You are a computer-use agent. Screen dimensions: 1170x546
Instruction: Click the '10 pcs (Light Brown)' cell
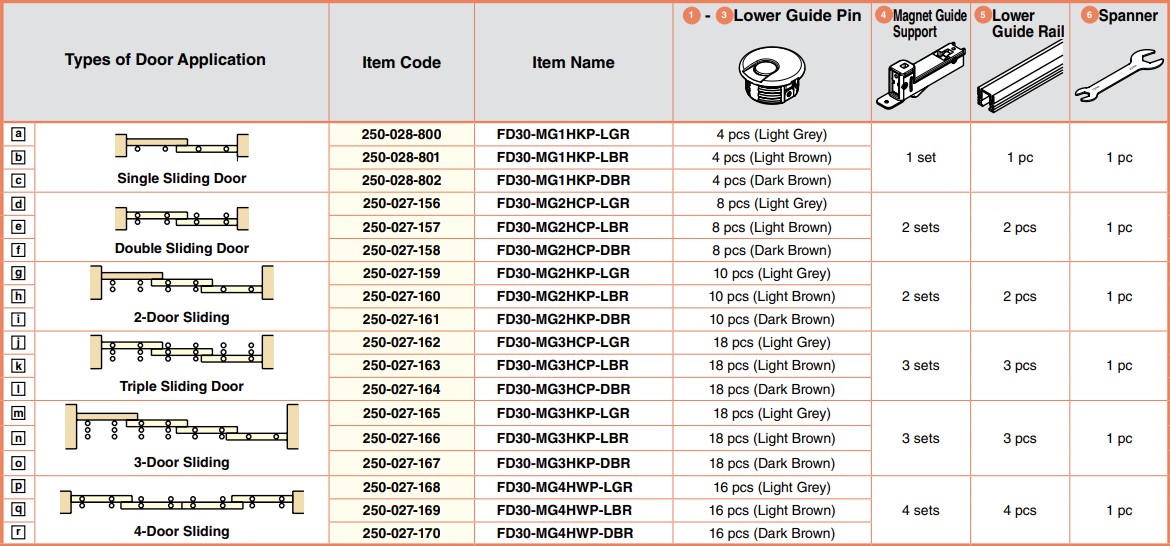click(772, 296)
